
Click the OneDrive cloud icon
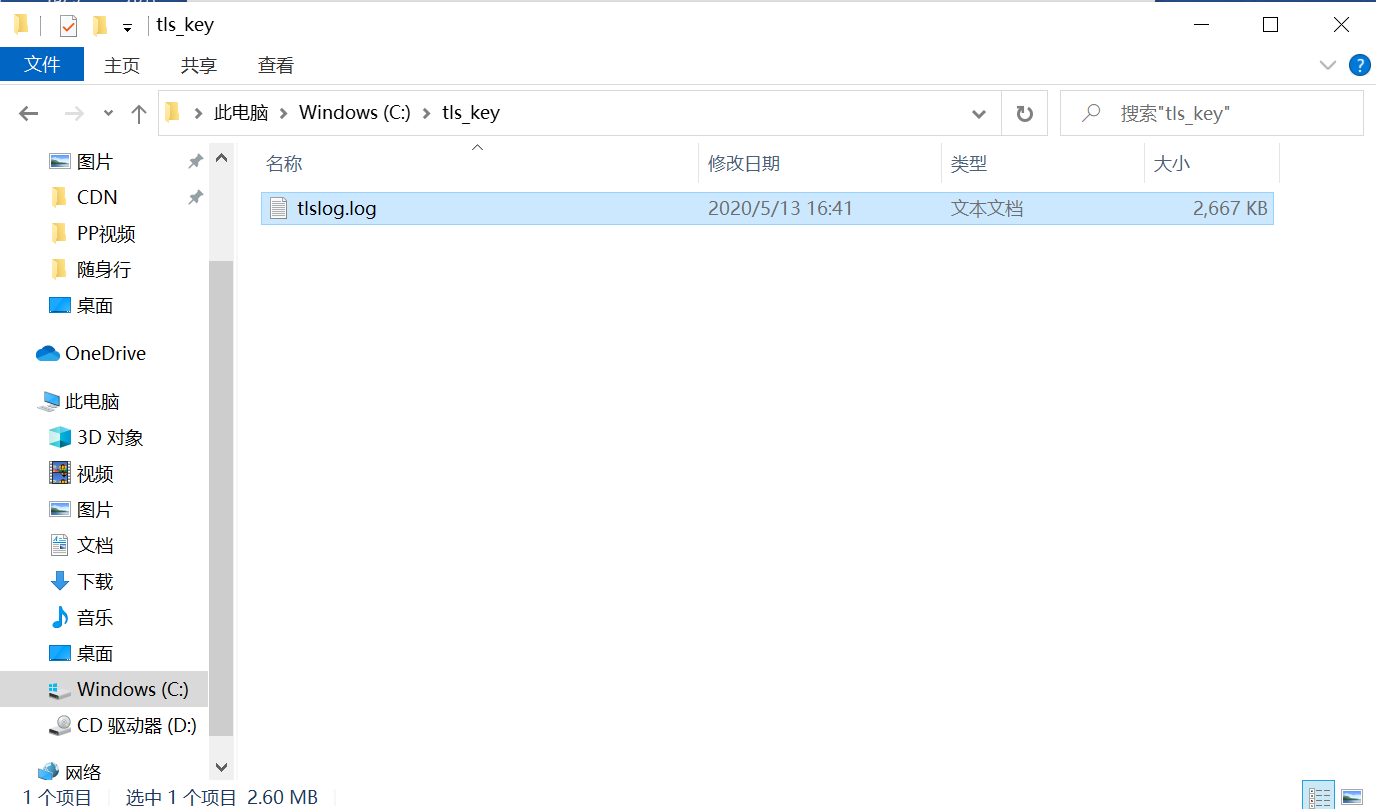(x=48, y=353)
